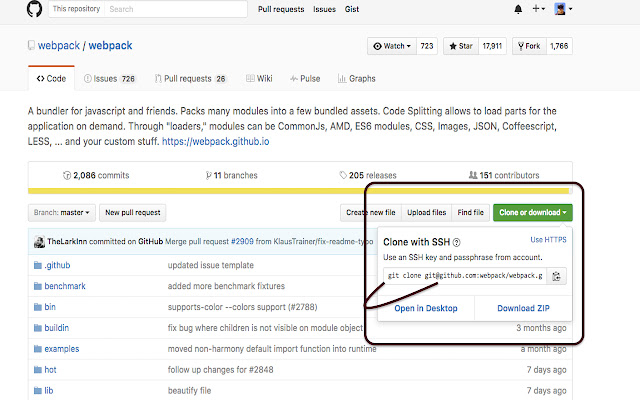Open Pull requests in top navigation

[x=281, y=9]
